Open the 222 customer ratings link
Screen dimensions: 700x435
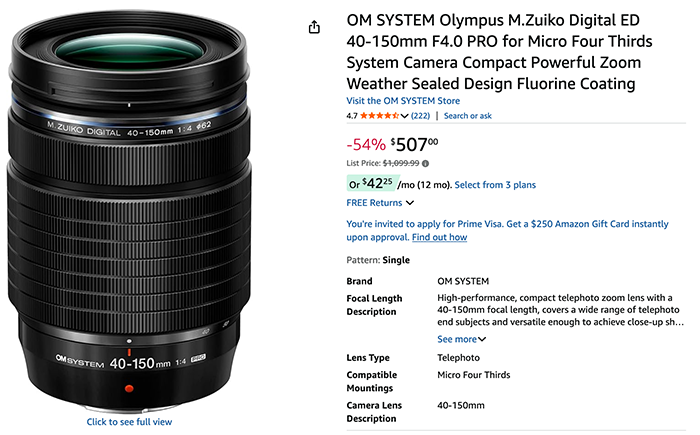point(420,116)
